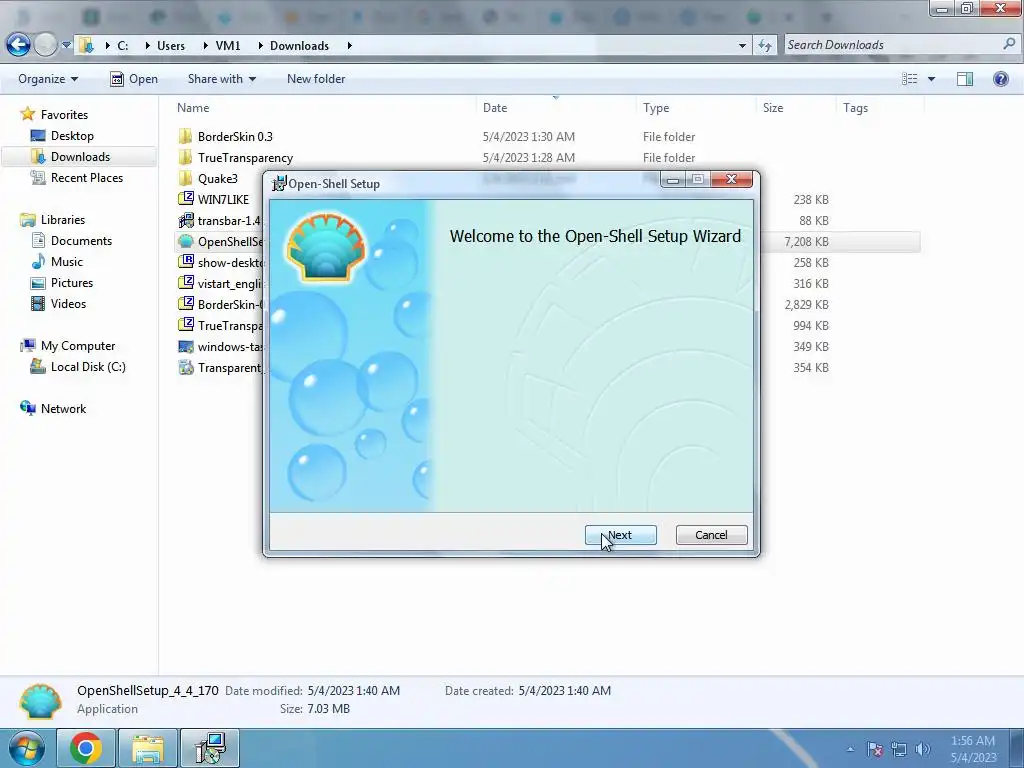Open address bar history dropdown arrow
This screenshot has width=1024, height=768.
742,45
